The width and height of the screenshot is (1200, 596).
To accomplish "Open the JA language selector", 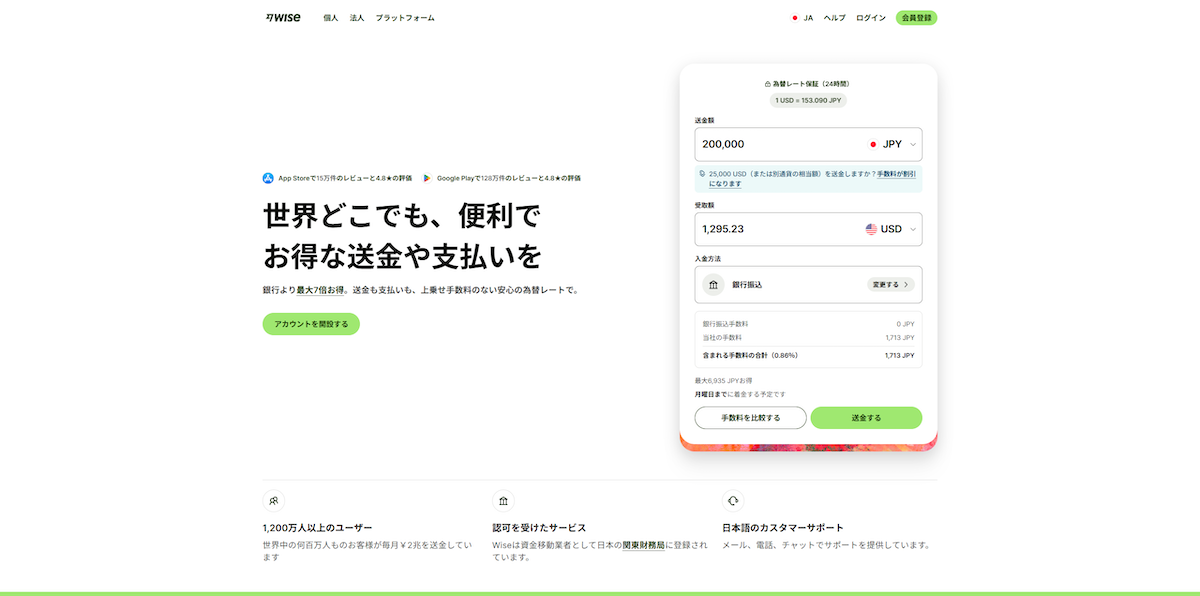I will tap(802, 18).
